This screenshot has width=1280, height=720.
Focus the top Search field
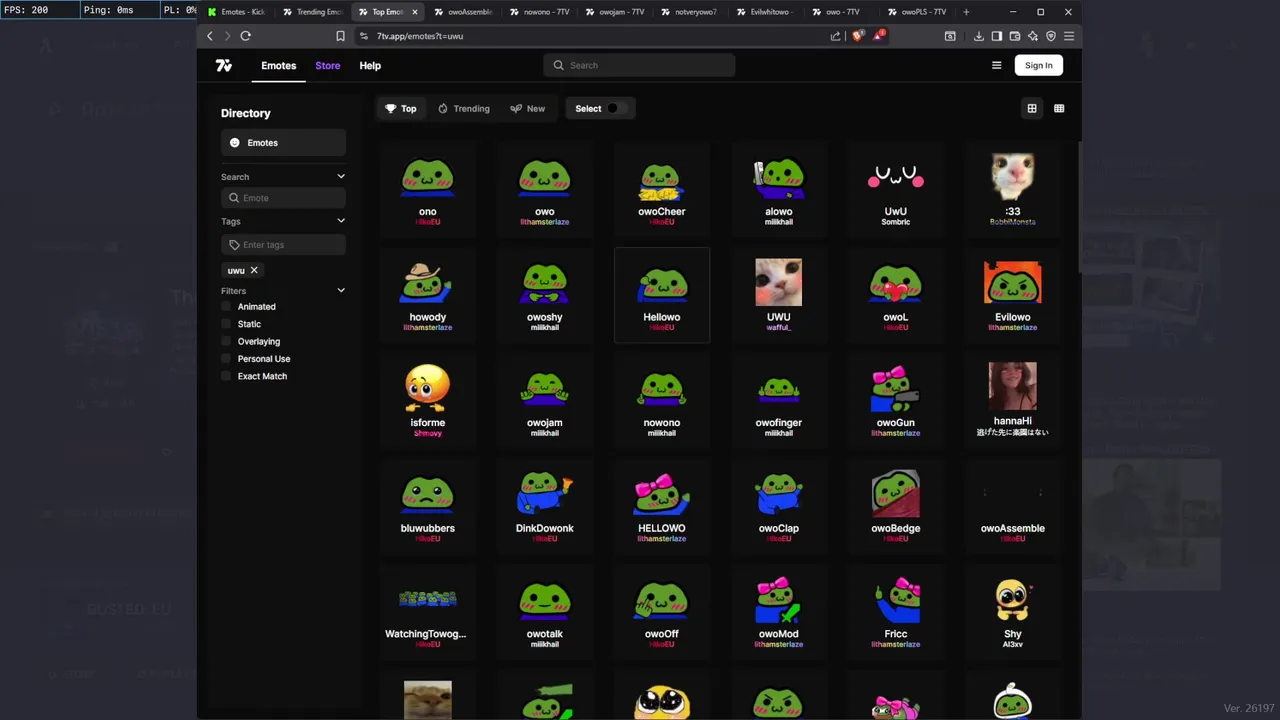click(640, 65)
